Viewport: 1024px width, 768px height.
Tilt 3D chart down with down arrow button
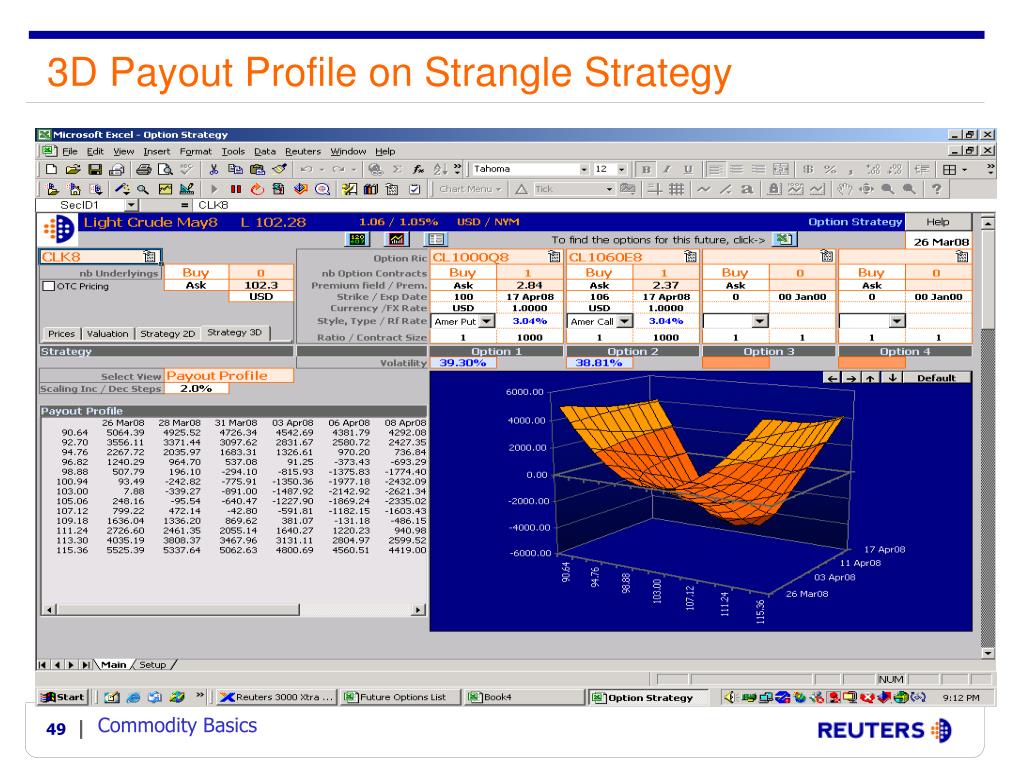[892, 378]
